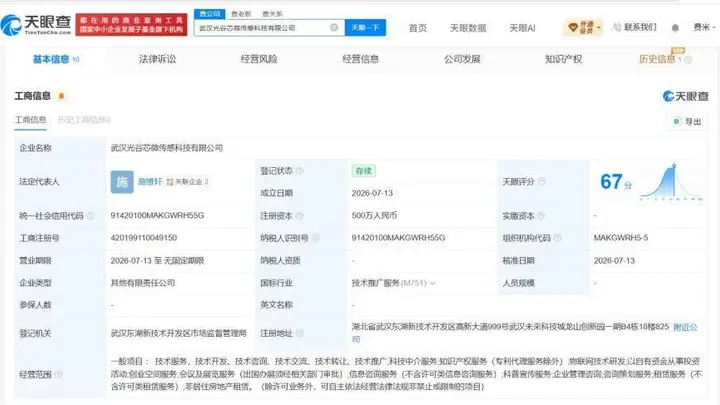Click the help icon beside 纳税人识别号
Screen dimensions: 720x405
(315, 238)
